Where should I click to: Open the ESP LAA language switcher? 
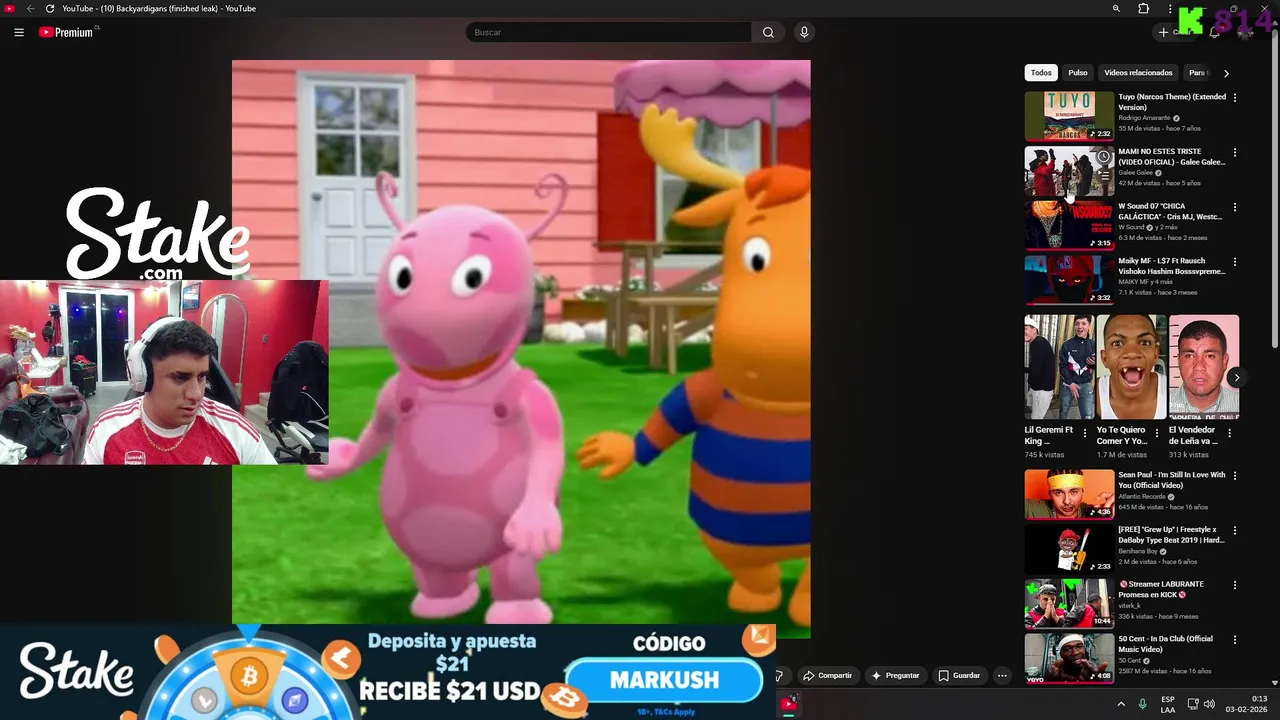click(1168, 704)
